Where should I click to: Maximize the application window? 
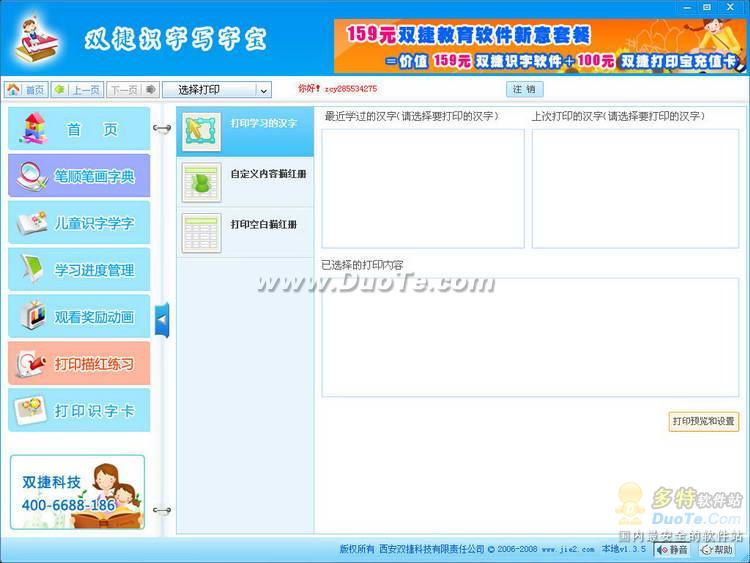coord(707,8)
